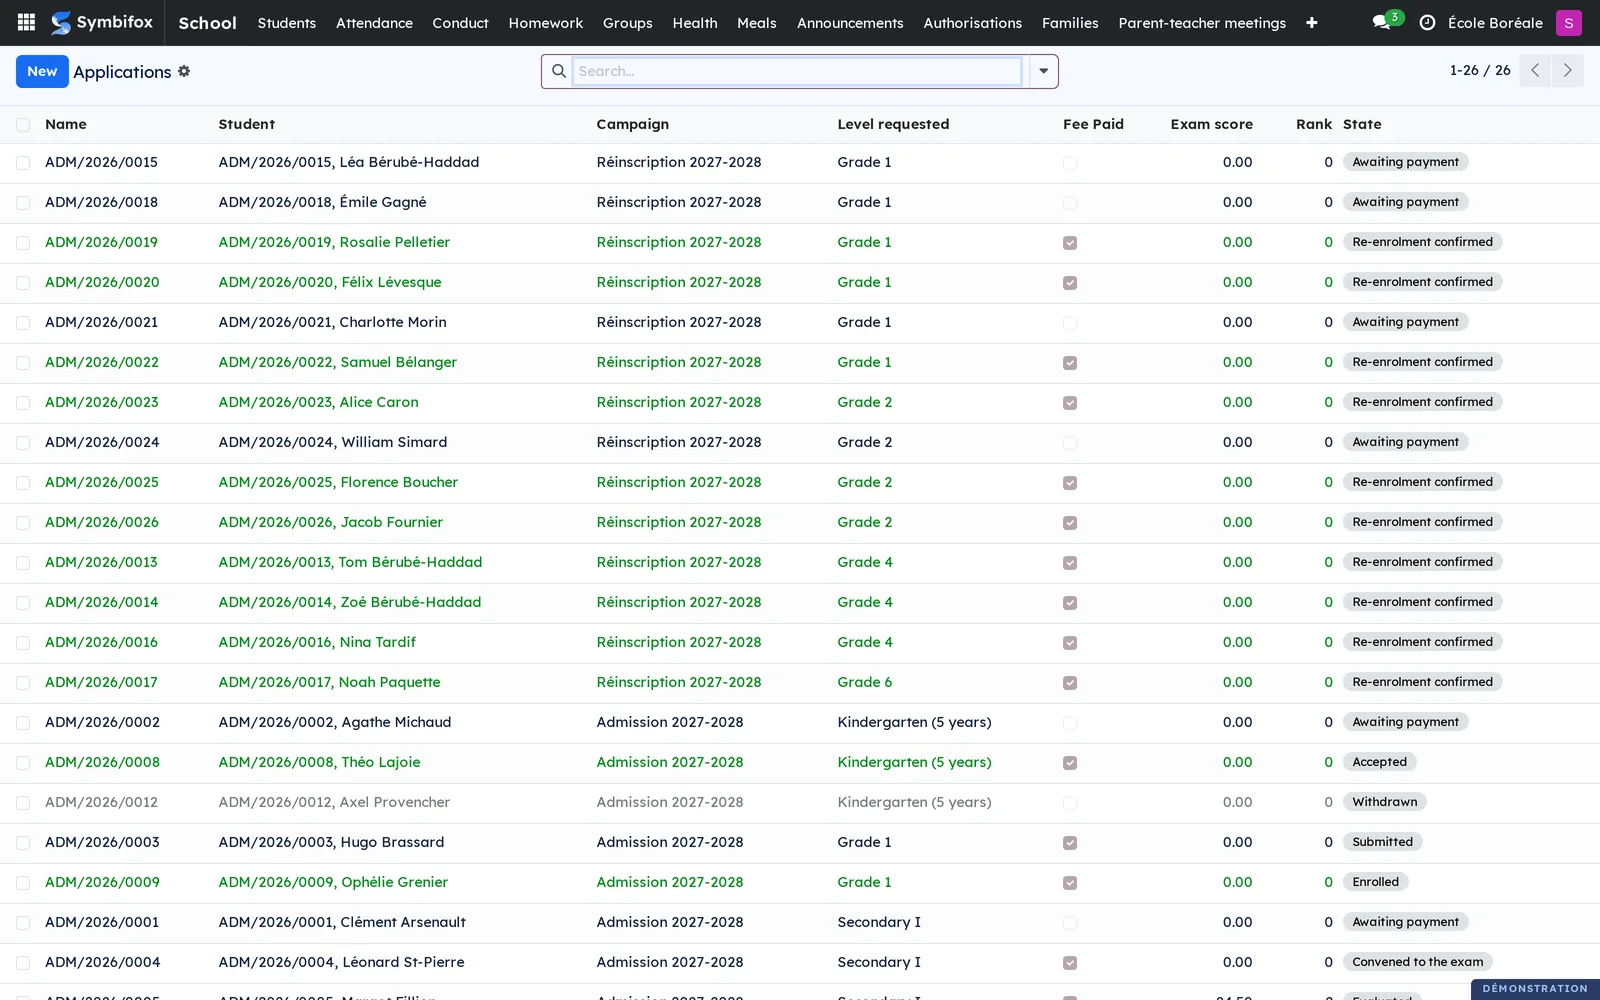Viewport: 1600px width, 1000px height.
Task: Open the Students menu
Action: [x=286, y=22]
